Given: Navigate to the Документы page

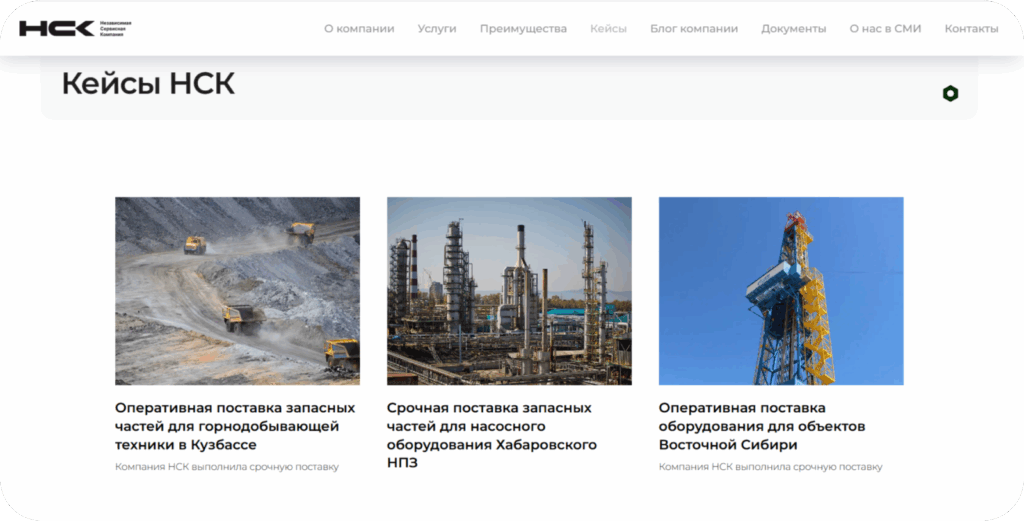Looking at the screenshot, I should [793, 29].
